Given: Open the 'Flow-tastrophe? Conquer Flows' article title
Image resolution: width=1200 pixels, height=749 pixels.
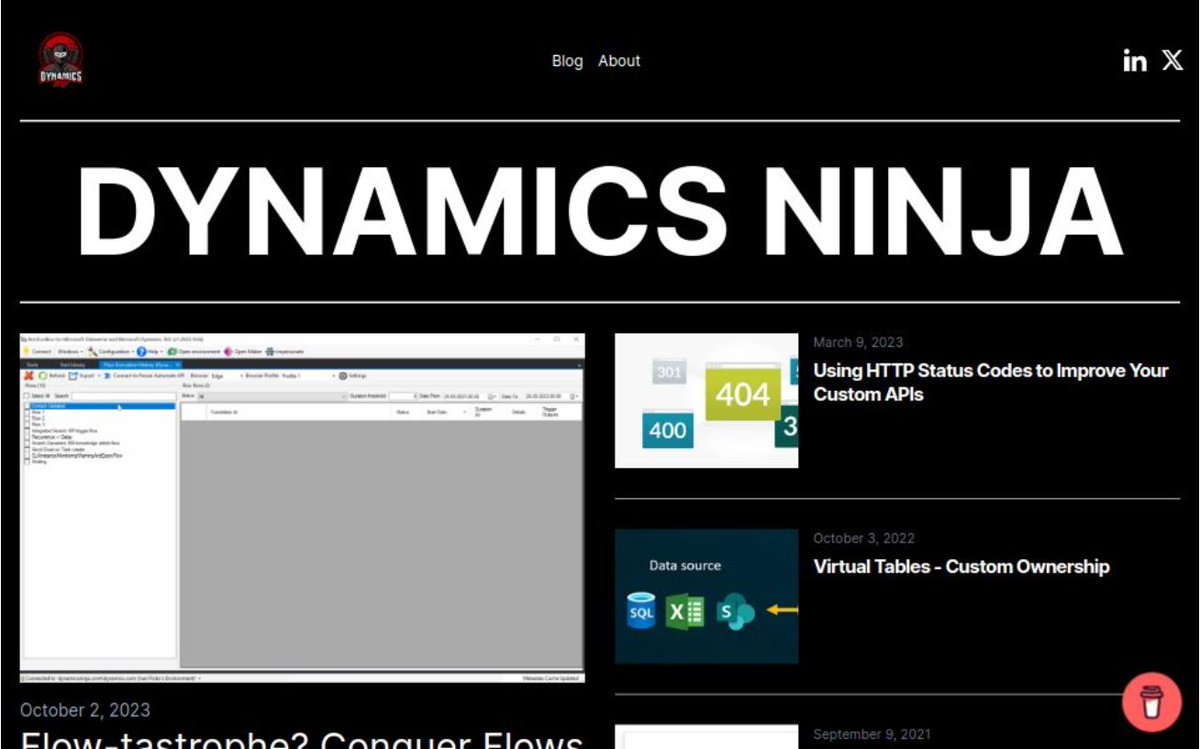Looking at the screenshot, I should pos(301,740).
